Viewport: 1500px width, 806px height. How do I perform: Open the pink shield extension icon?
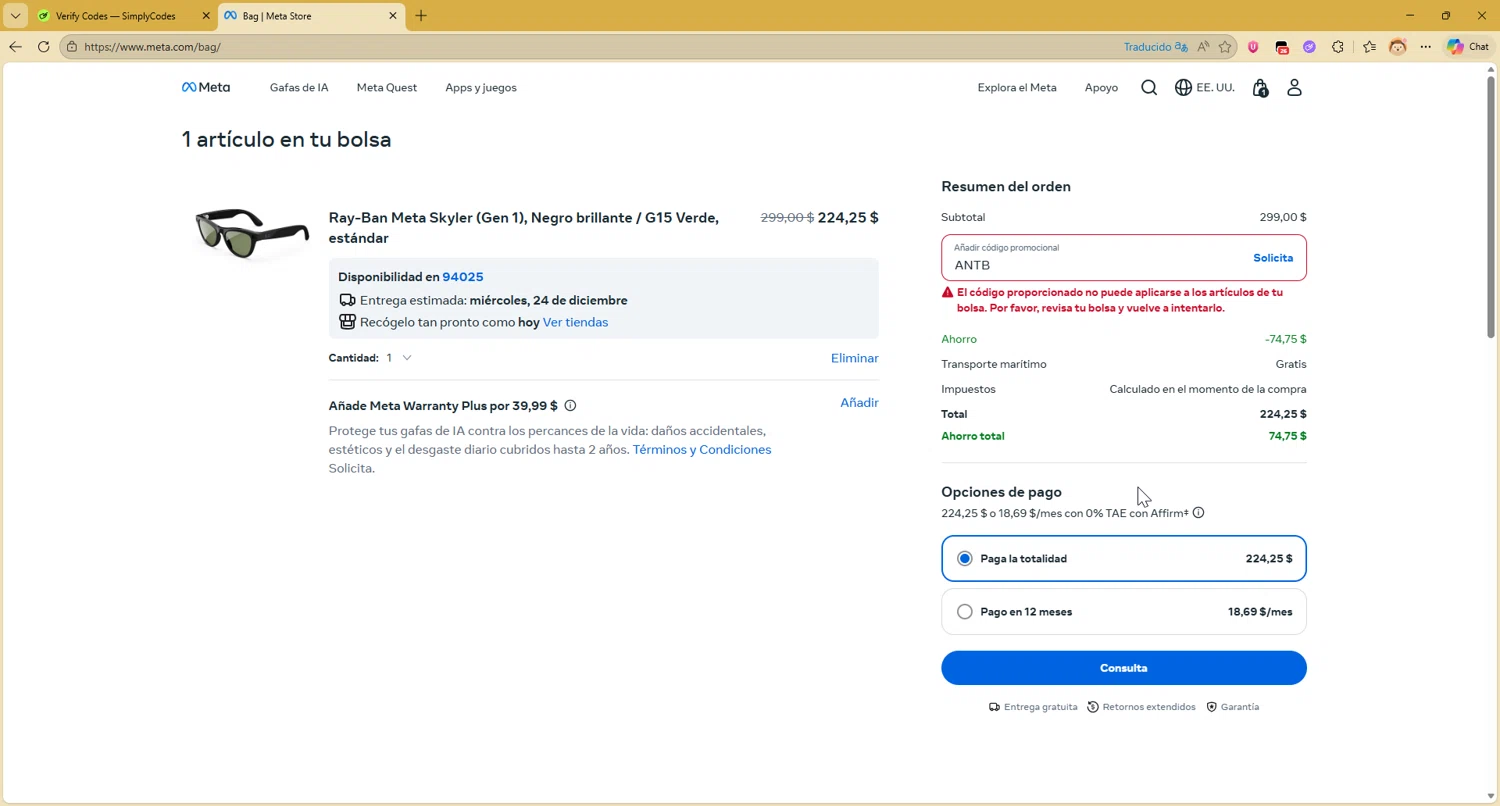1253,46
